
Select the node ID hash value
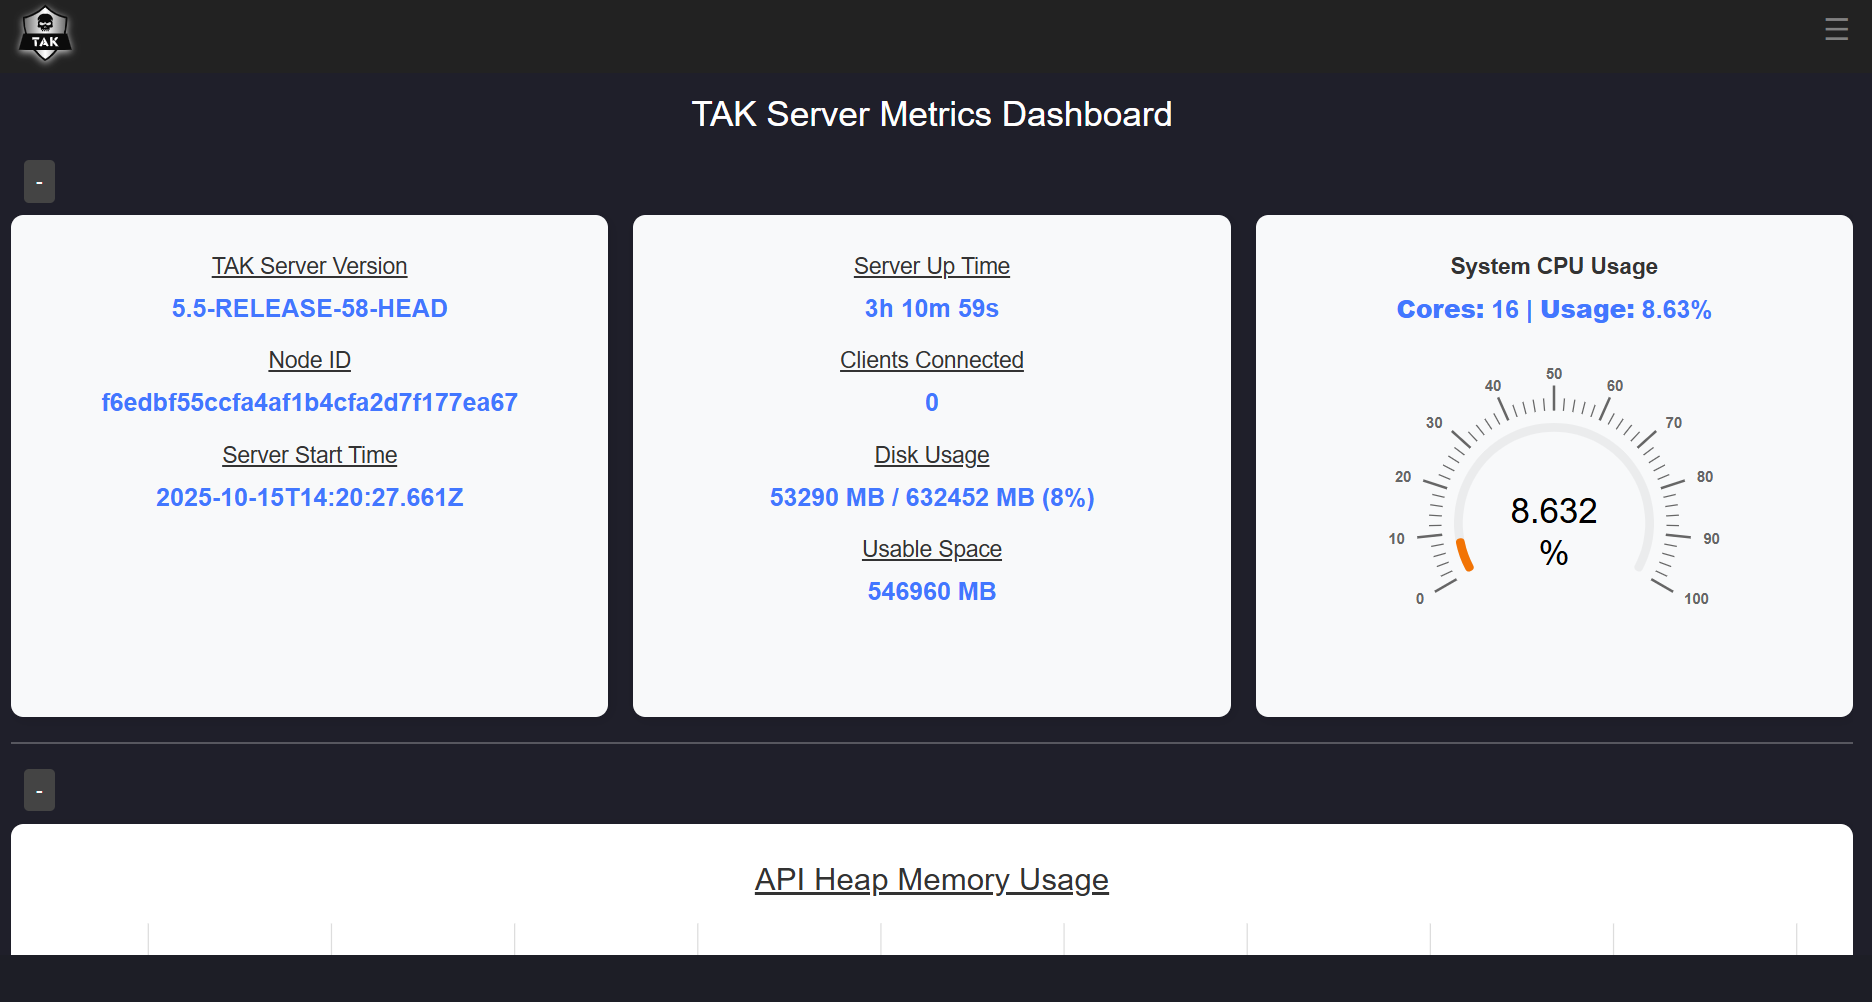click(309, 403)
